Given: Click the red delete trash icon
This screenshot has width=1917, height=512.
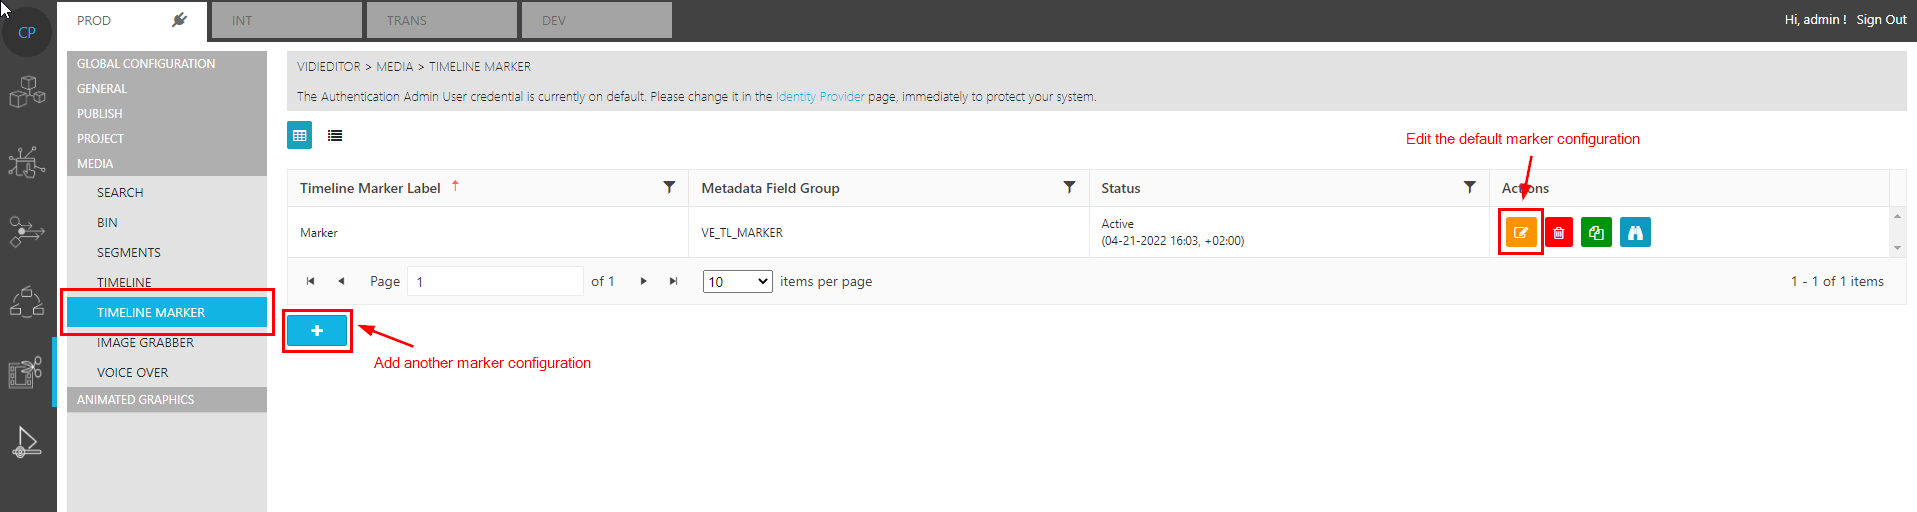Looking at the screenshot, I should pyautogui.click(x=1558, y=233).
